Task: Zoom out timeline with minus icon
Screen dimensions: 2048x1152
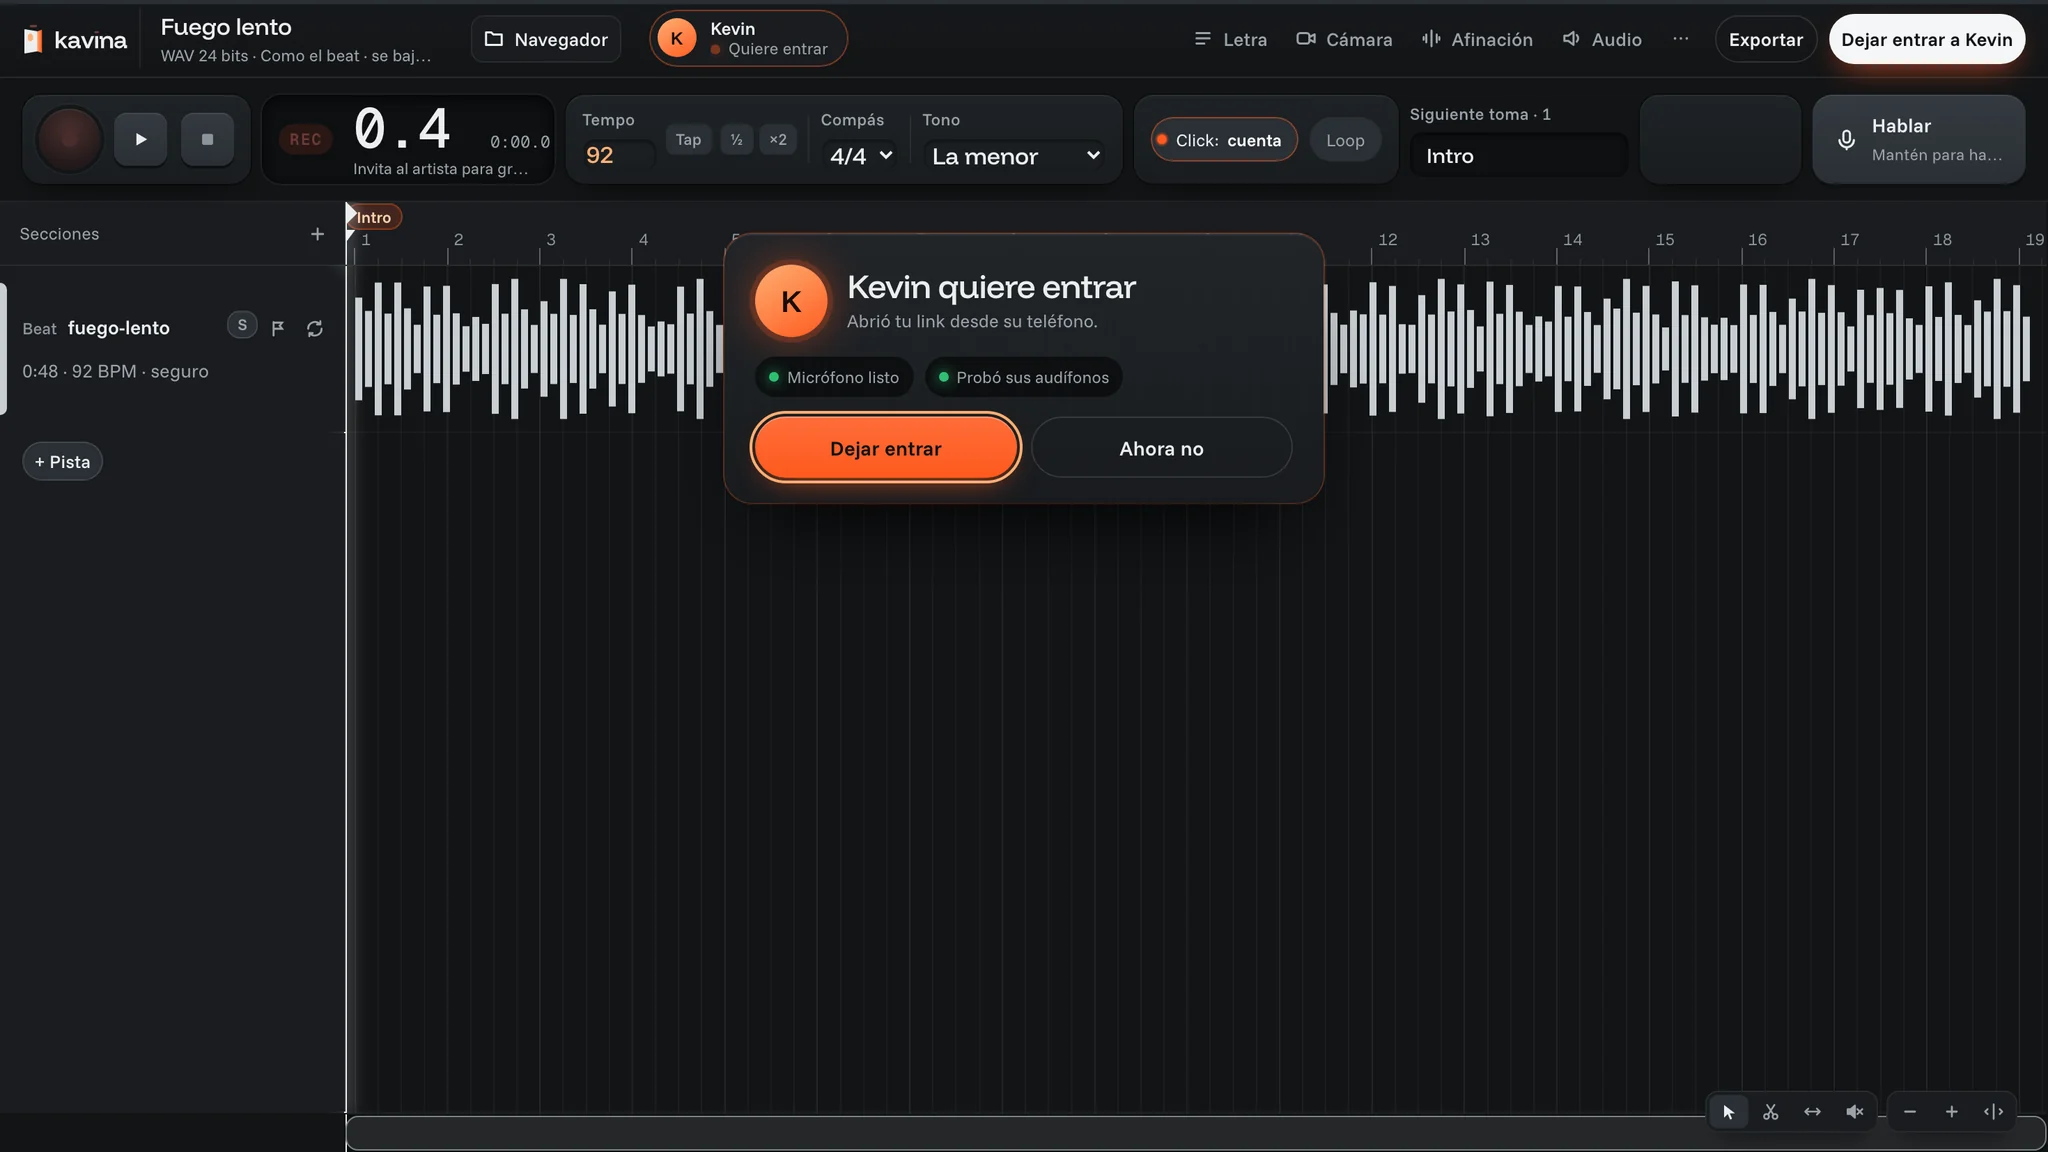Action: click(x=1910, y=1112)
